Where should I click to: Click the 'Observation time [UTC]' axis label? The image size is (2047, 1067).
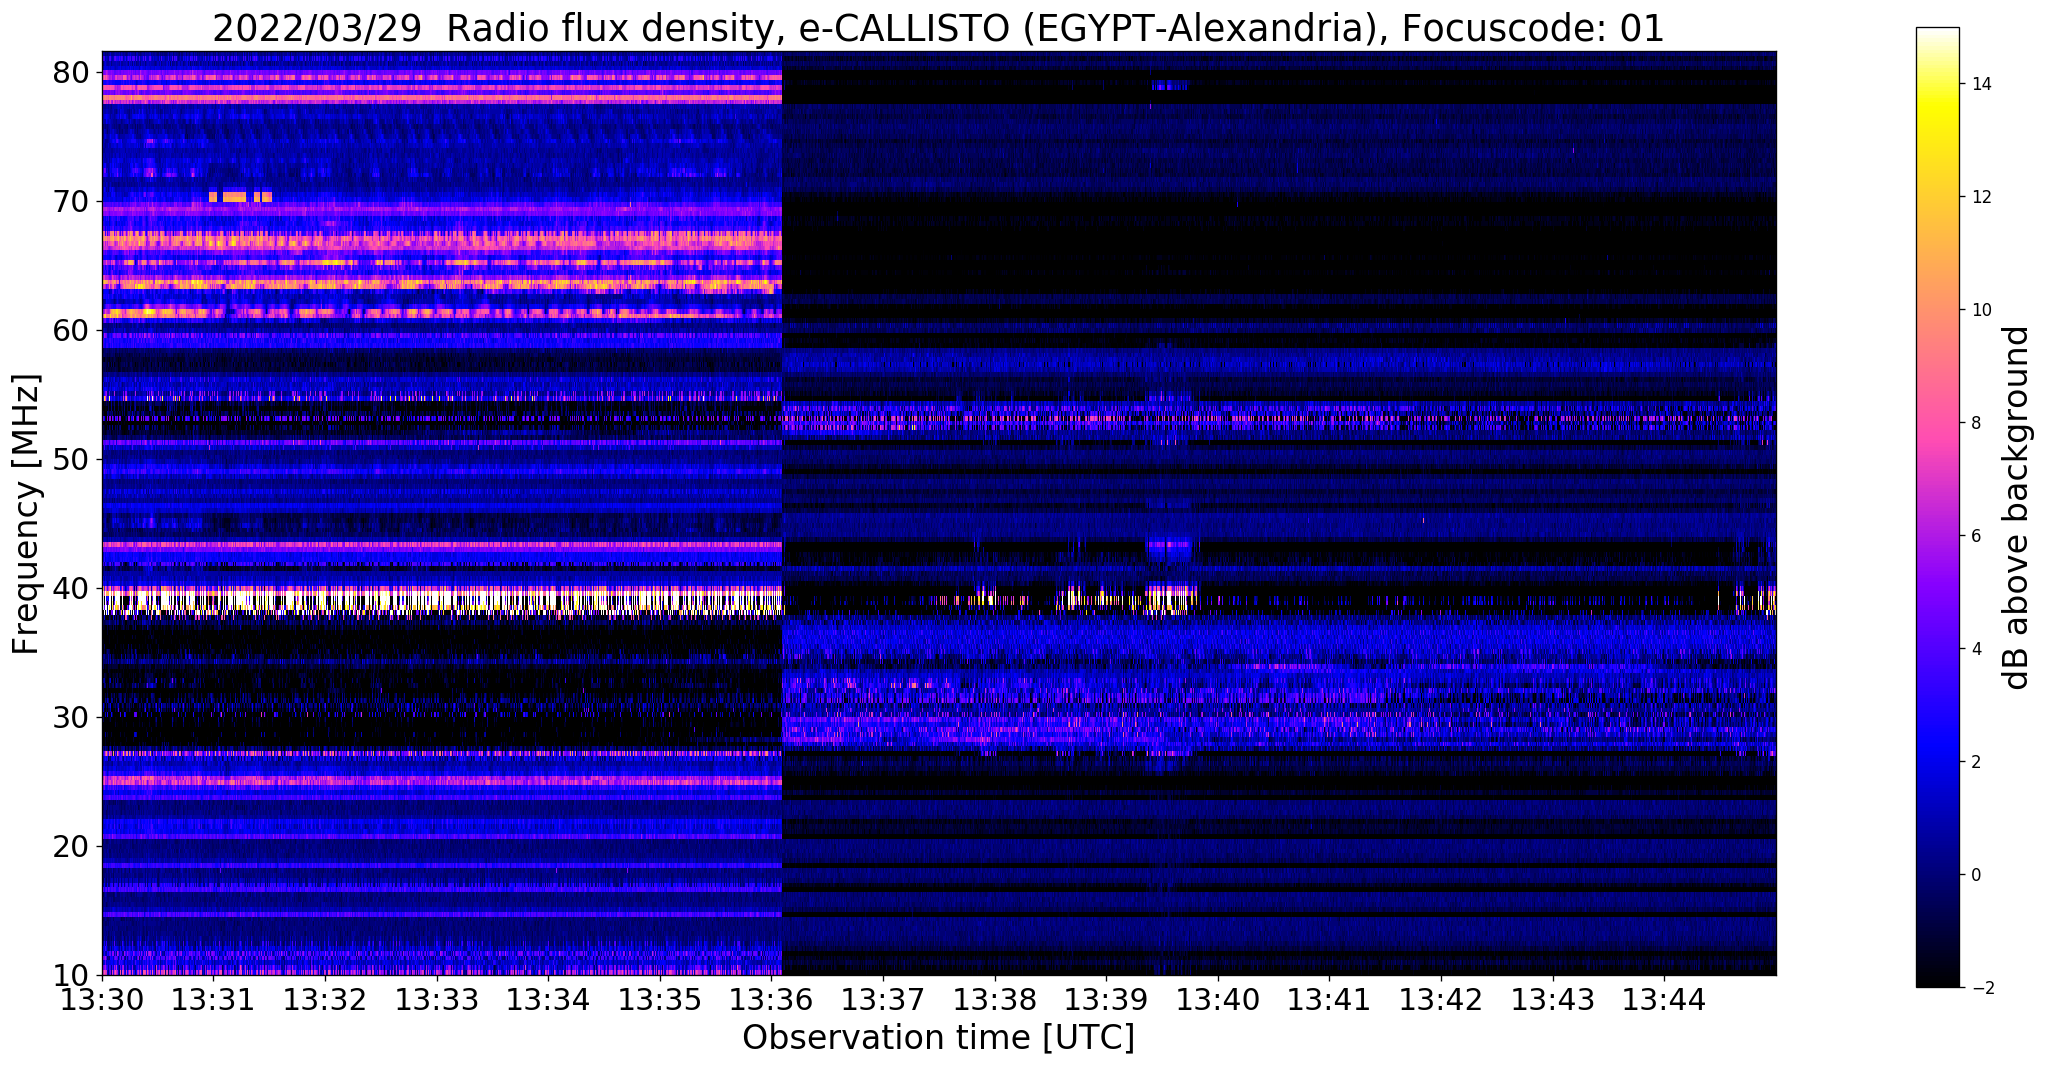938,1038
